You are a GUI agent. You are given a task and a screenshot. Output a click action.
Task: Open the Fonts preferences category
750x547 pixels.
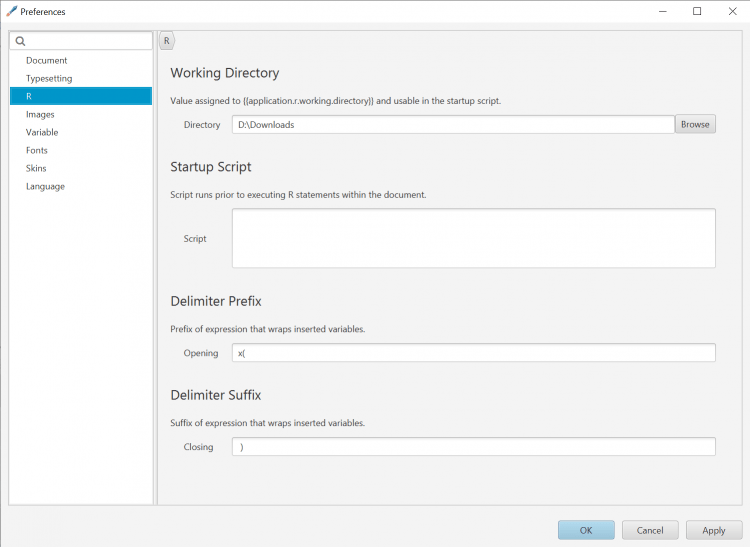point(37,150)
